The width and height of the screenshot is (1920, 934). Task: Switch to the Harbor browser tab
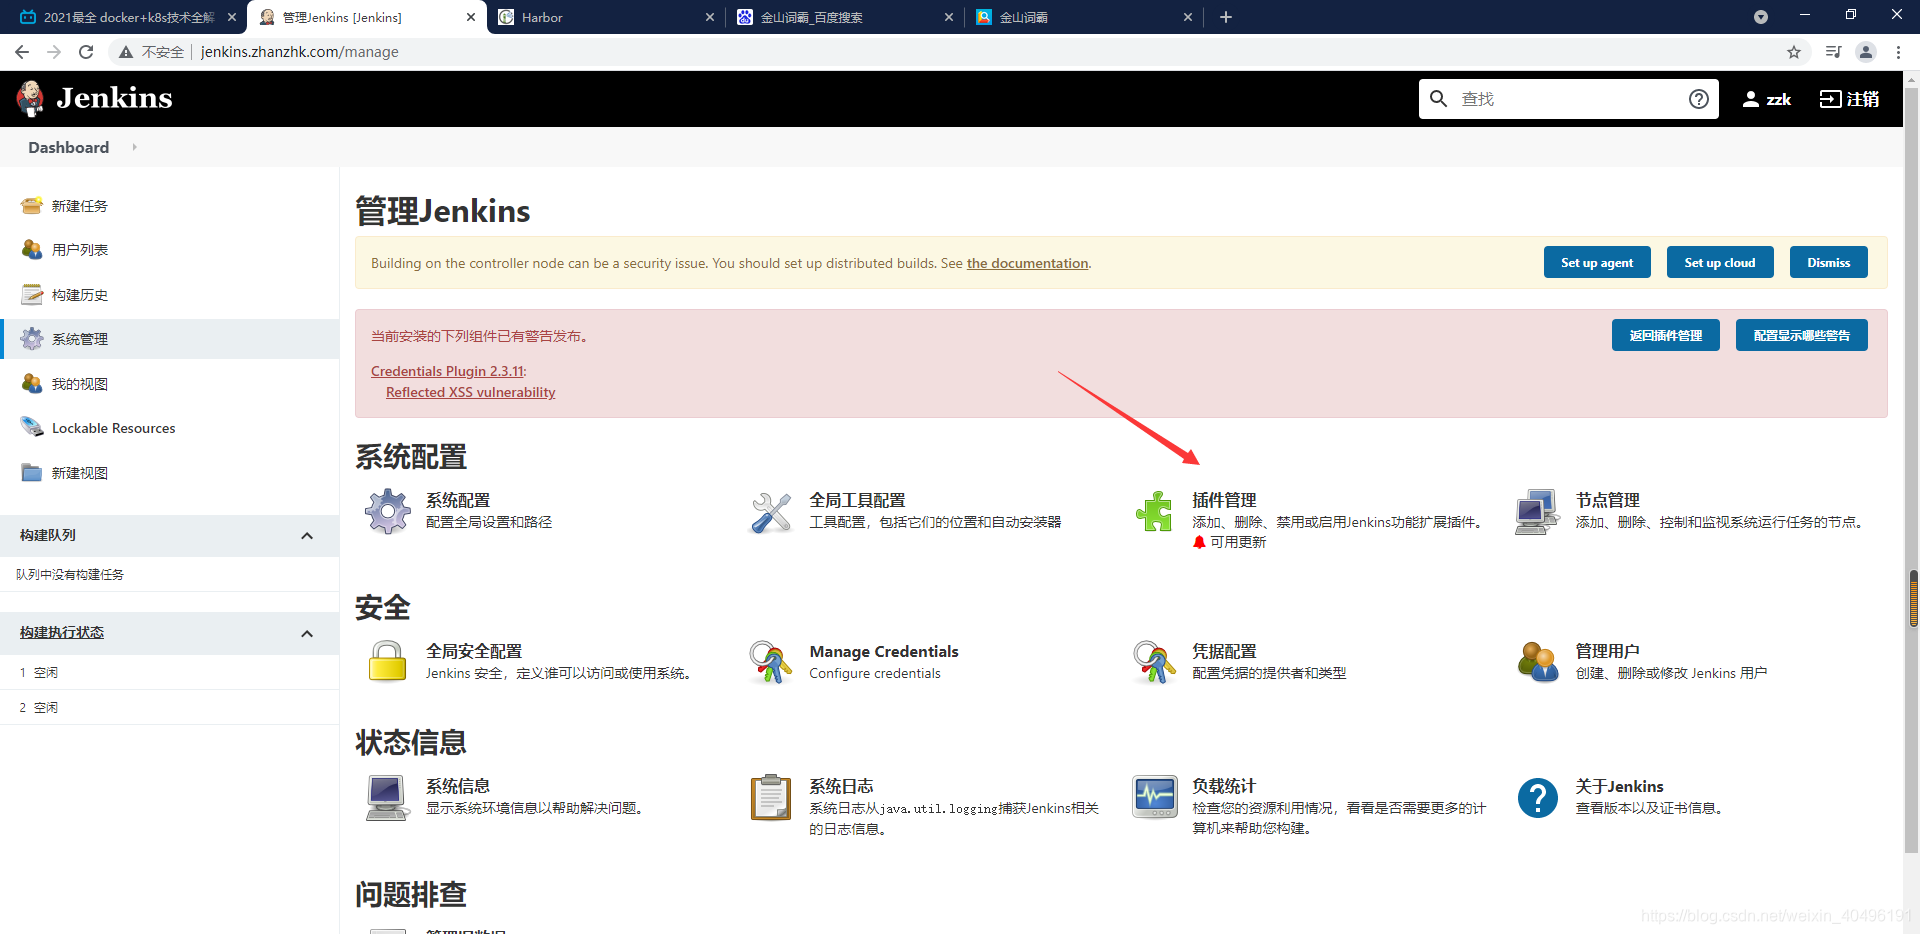click(x=605, y=17)
